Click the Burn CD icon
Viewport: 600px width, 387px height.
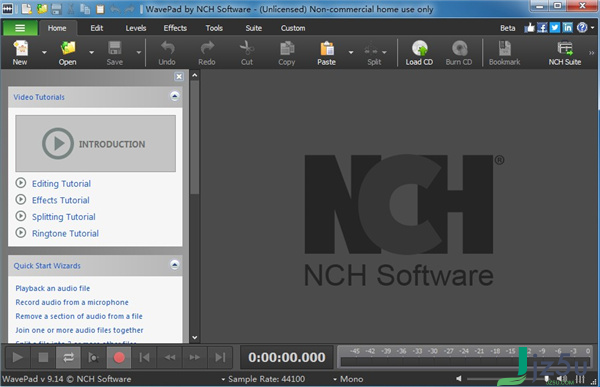459,49
